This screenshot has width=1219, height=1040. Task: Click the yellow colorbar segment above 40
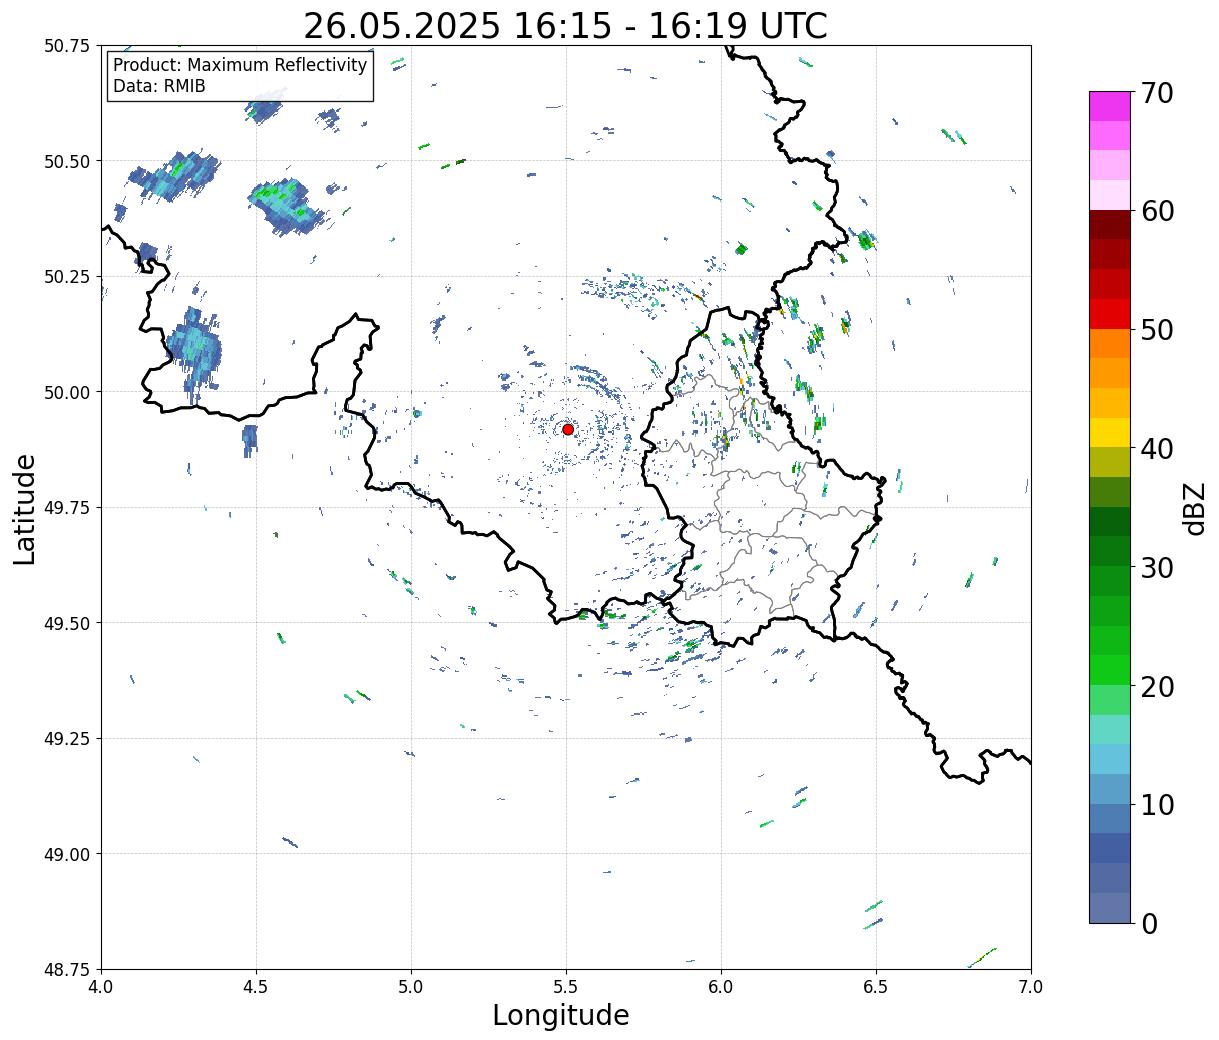(1110, 433)
